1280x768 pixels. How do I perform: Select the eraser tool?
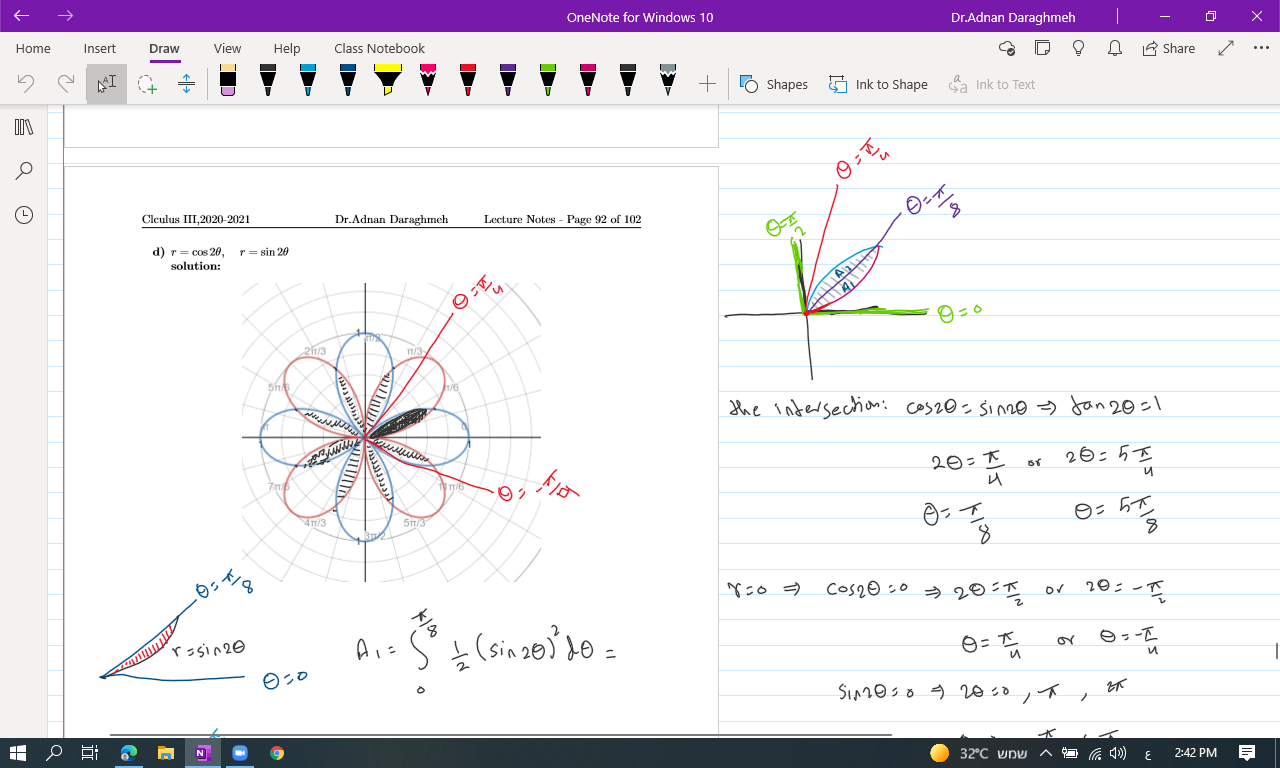[x=227, y=81]
